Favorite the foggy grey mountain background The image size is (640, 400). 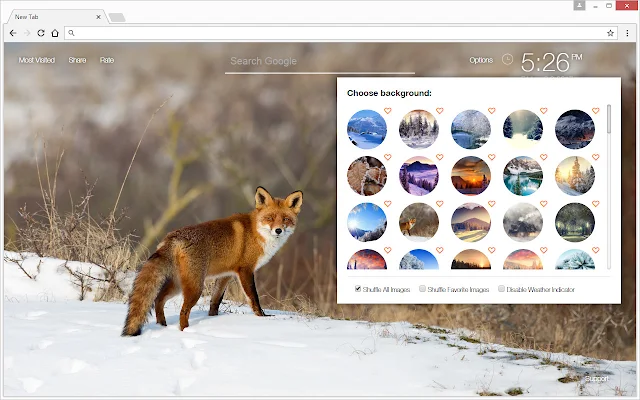coord(543,203)
